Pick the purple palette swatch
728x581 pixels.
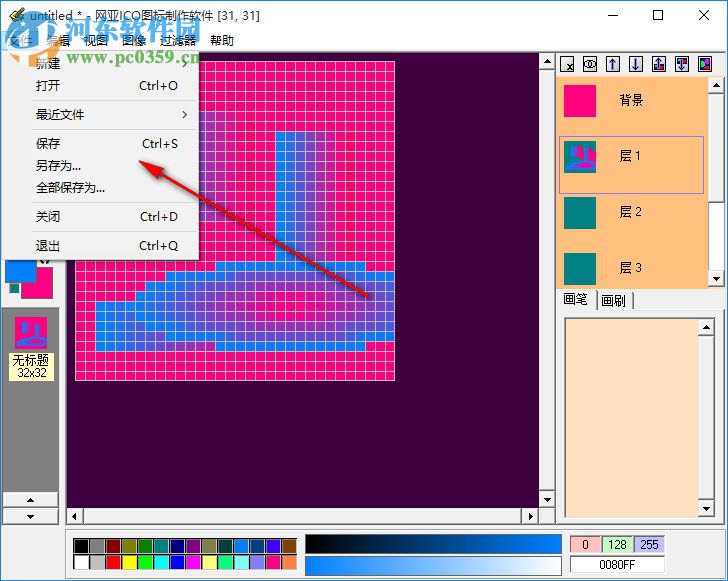point(193,546)
